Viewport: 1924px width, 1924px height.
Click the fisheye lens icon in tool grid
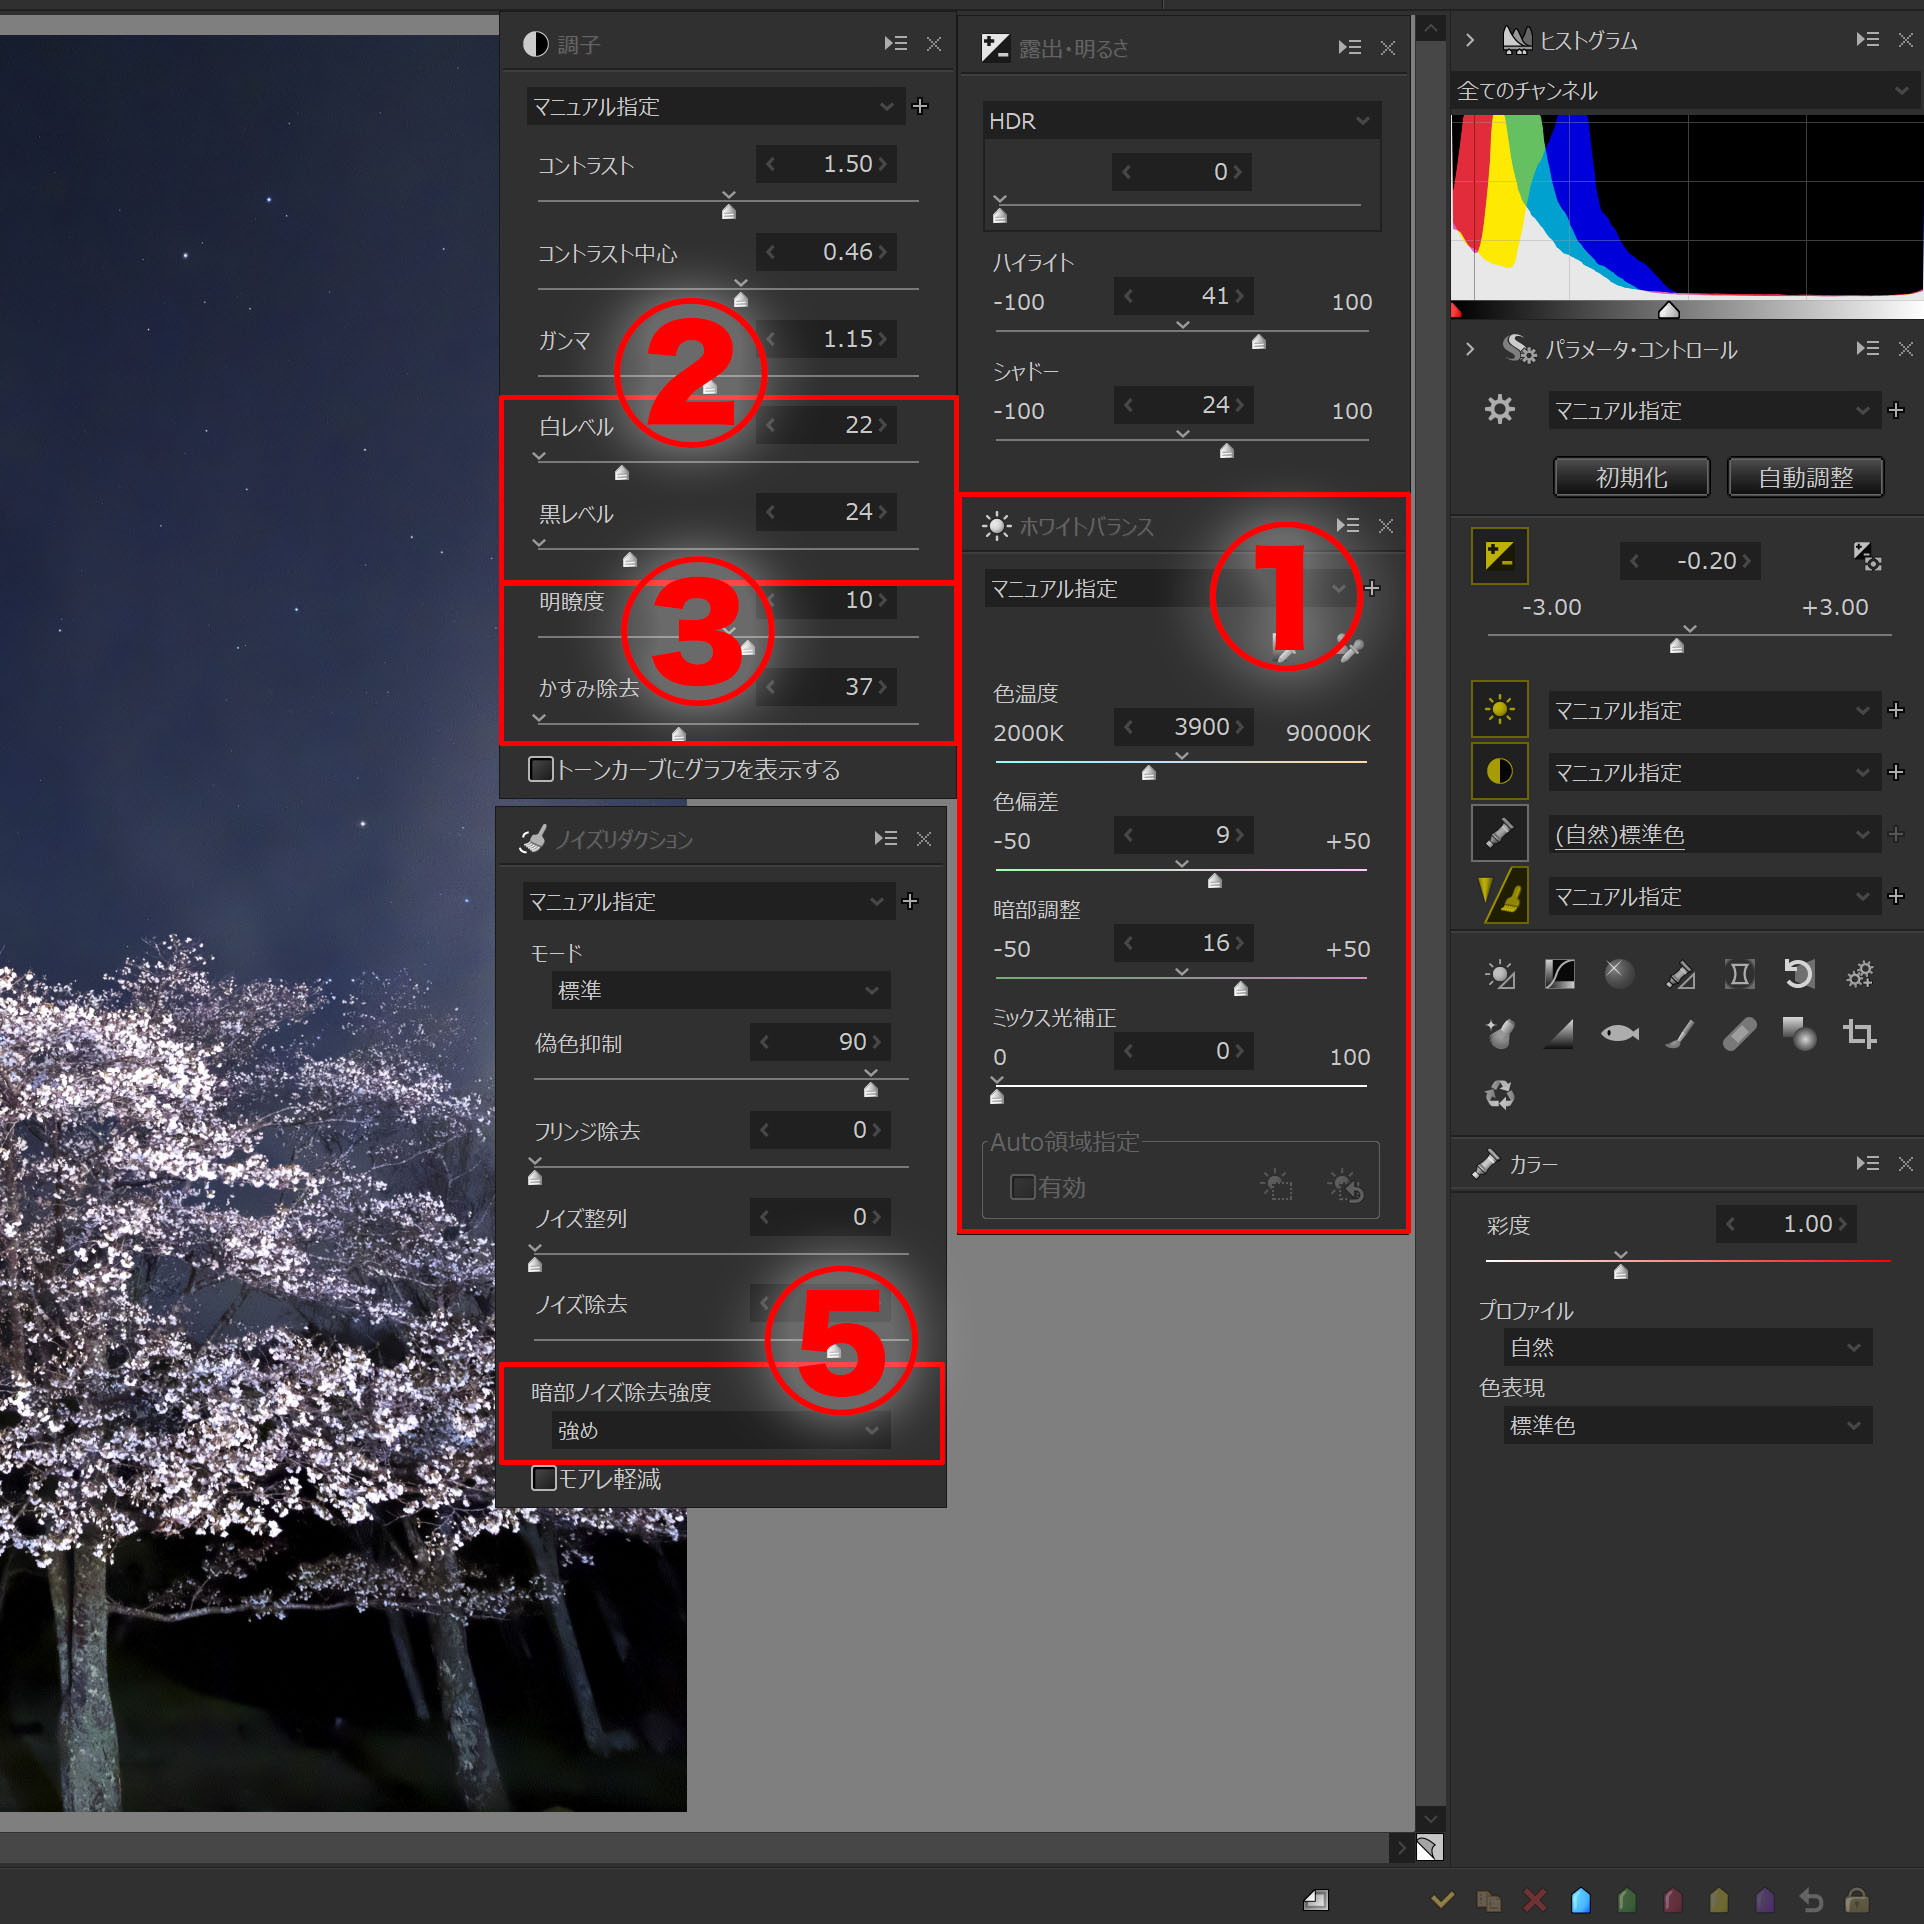[x=1619, y=1033]
